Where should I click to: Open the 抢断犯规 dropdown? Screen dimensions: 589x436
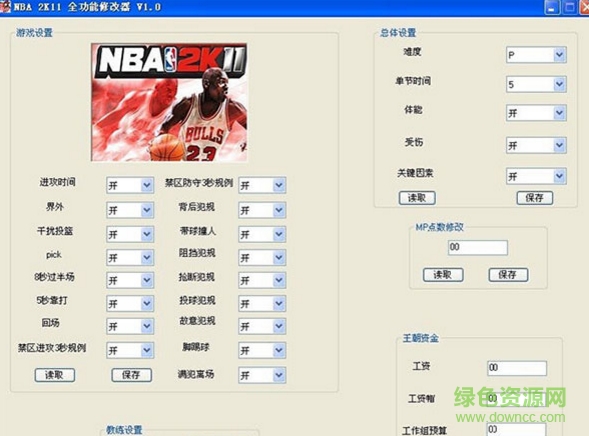[262, 280]
